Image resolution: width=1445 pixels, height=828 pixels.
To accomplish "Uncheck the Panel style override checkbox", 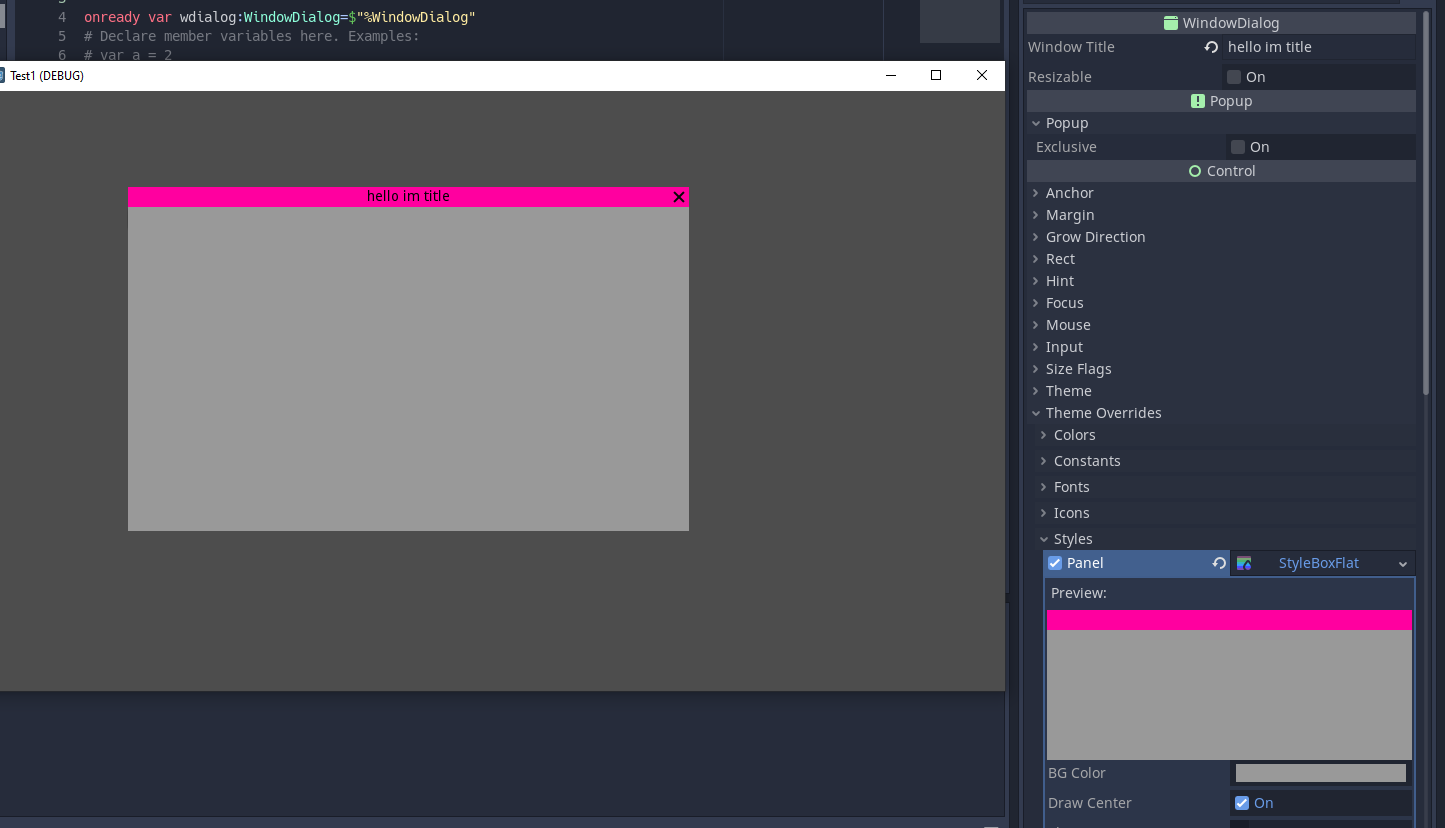I will [x=1055, y=563].
